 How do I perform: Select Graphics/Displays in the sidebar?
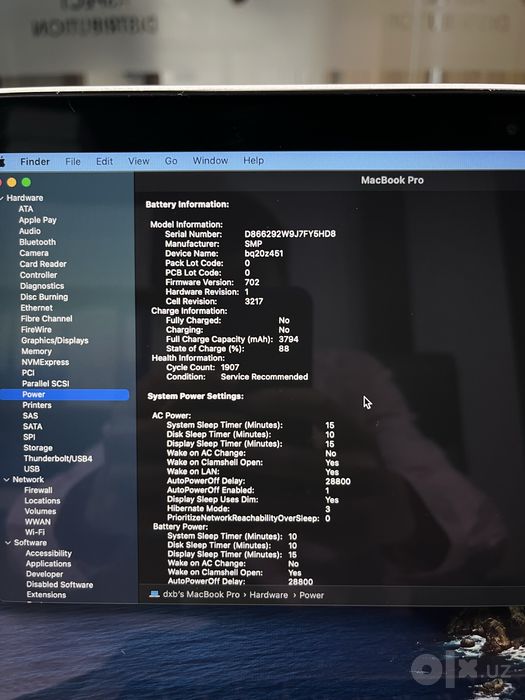(x=55, y=341)
